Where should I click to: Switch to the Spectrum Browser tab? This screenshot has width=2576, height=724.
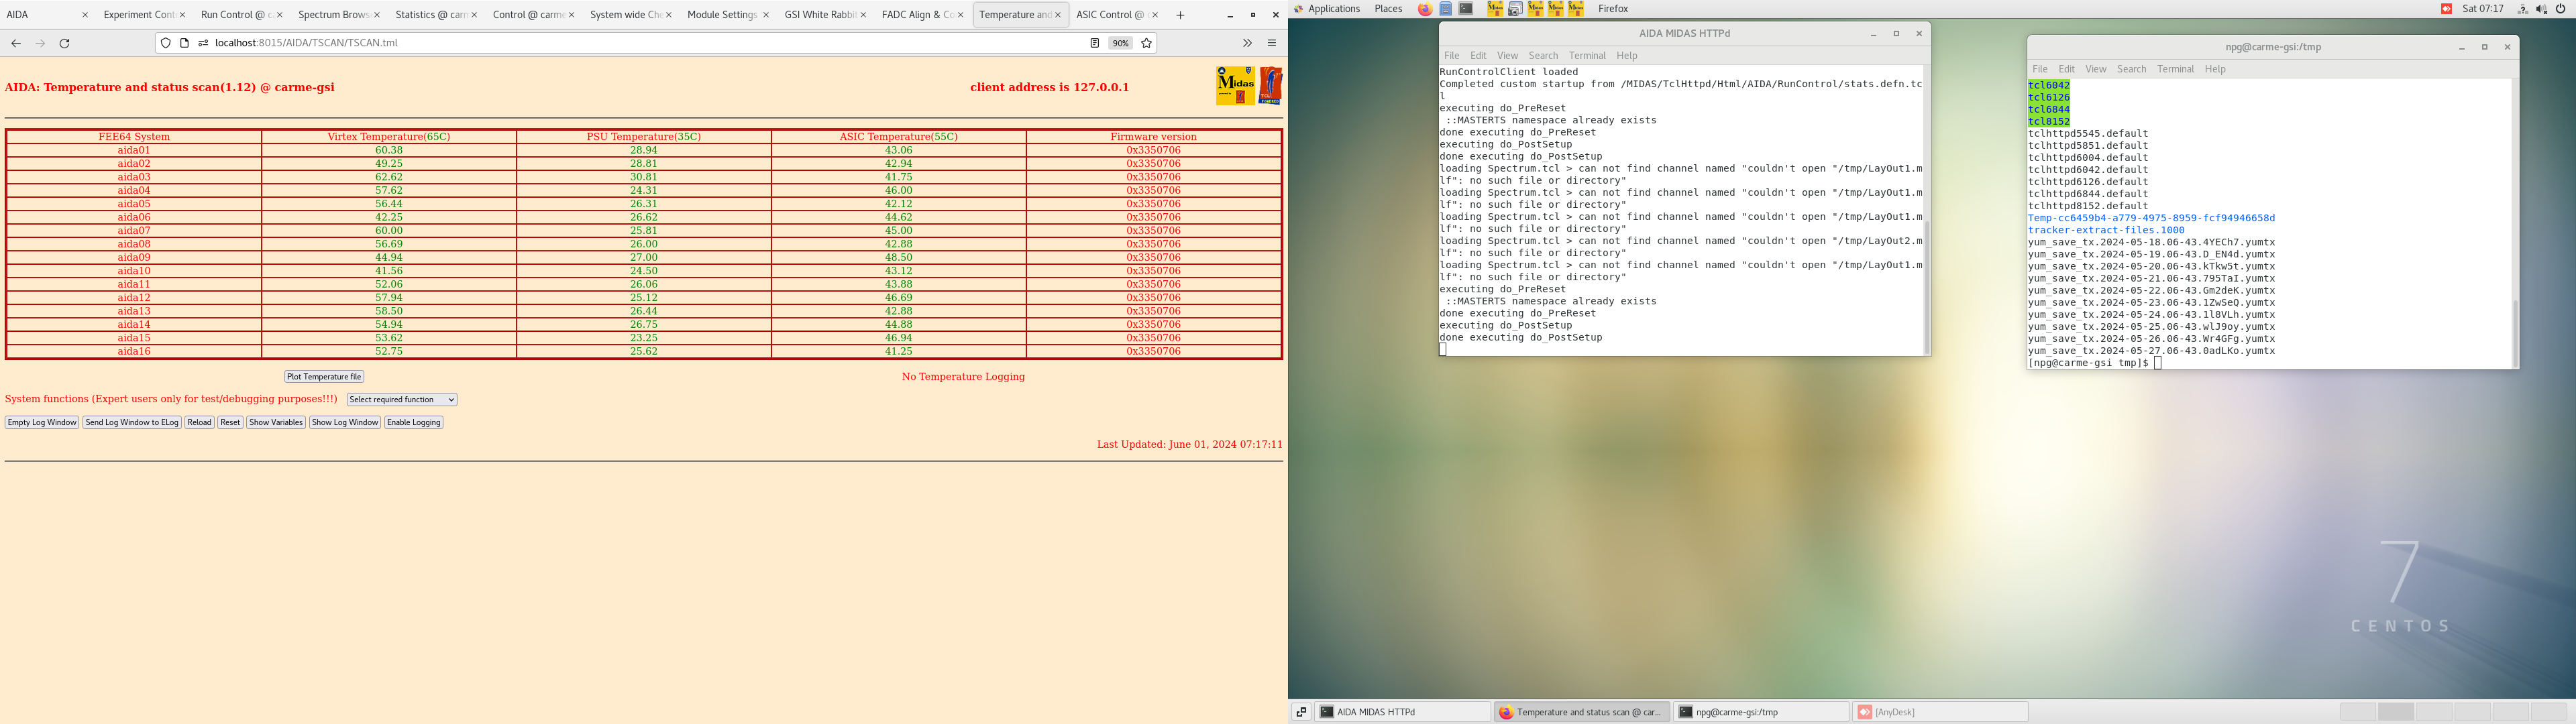[330, 15]
